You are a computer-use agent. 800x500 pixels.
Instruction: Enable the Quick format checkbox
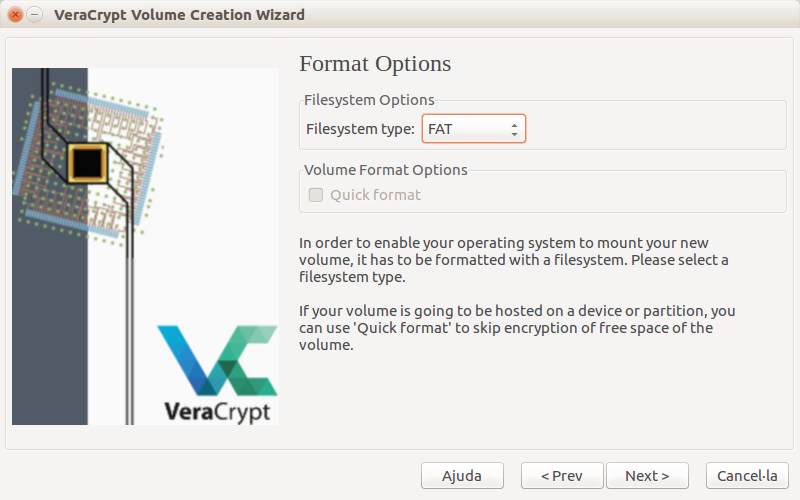click(316, 195)
